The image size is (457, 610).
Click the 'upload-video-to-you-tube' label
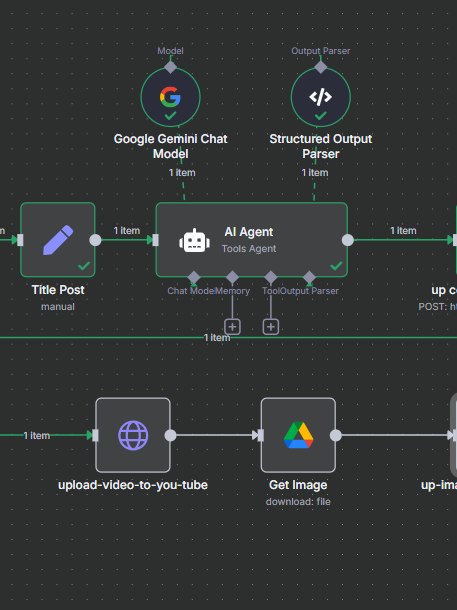(x=133, y=485)
